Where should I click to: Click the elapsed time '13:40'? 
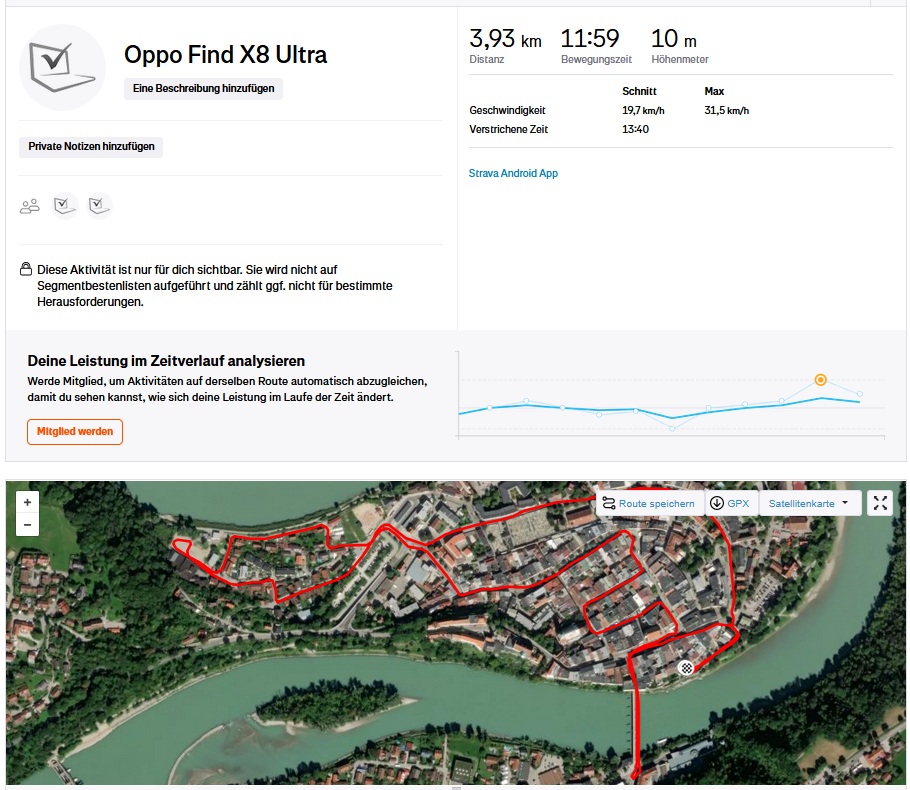635,129
